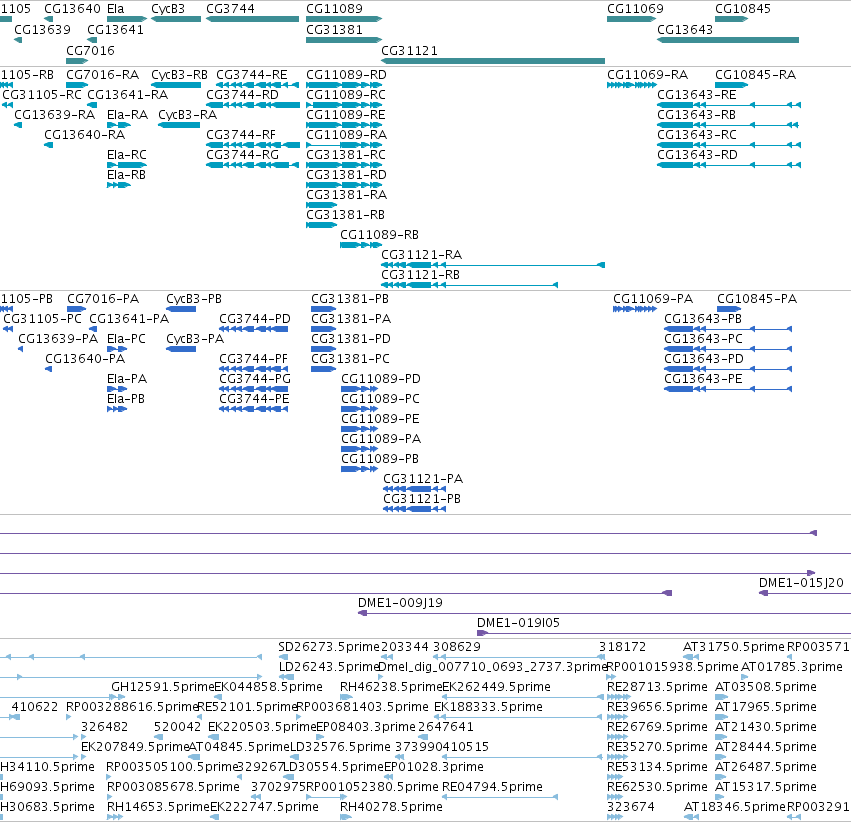Click transcript CG11089-RD
This screenshot has width=851, height=822.
coord(346,75)
